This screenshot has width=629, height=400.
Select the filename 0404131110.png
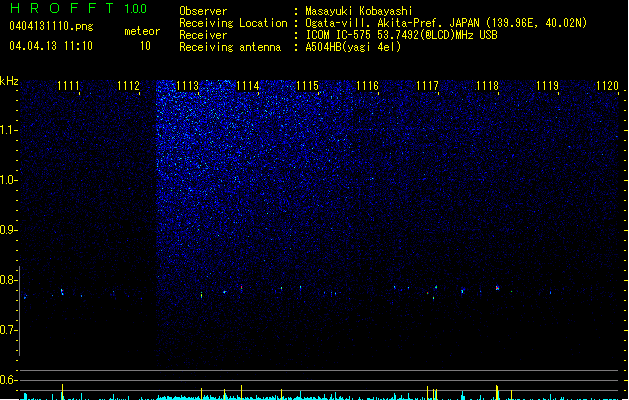[51, 26]
